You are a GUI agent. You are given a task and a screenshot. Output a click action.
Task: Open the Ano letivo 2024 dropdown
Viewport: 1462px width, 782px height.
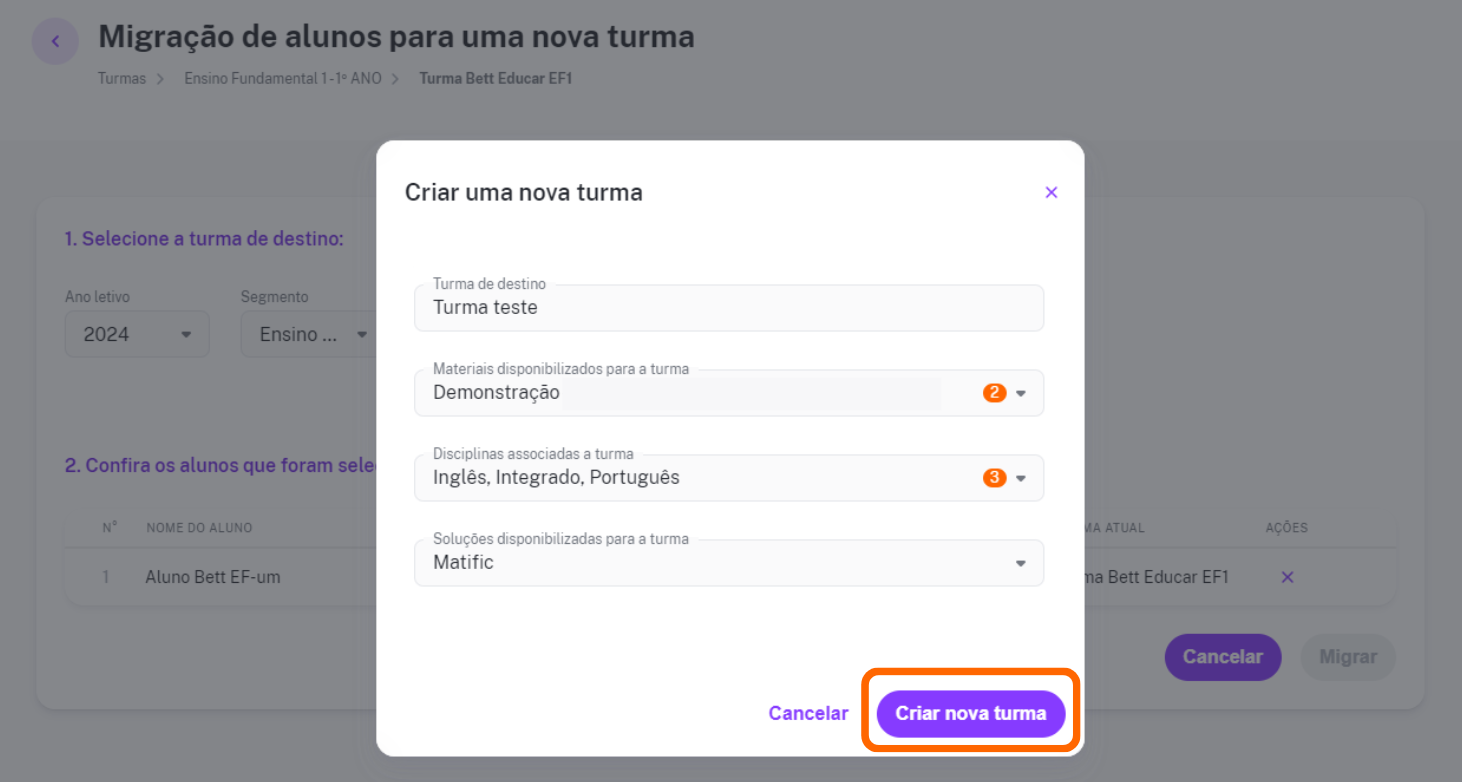[137, 334]
